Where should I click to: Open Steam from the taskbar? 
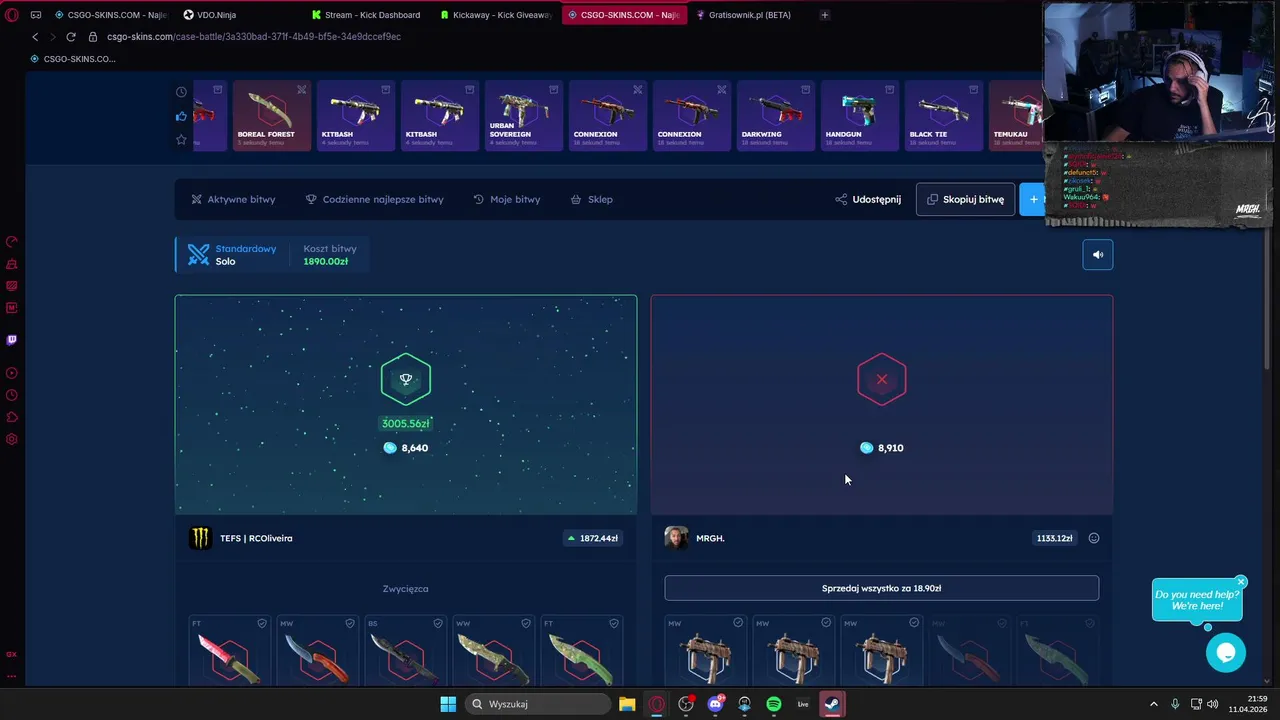pos(832,704)
